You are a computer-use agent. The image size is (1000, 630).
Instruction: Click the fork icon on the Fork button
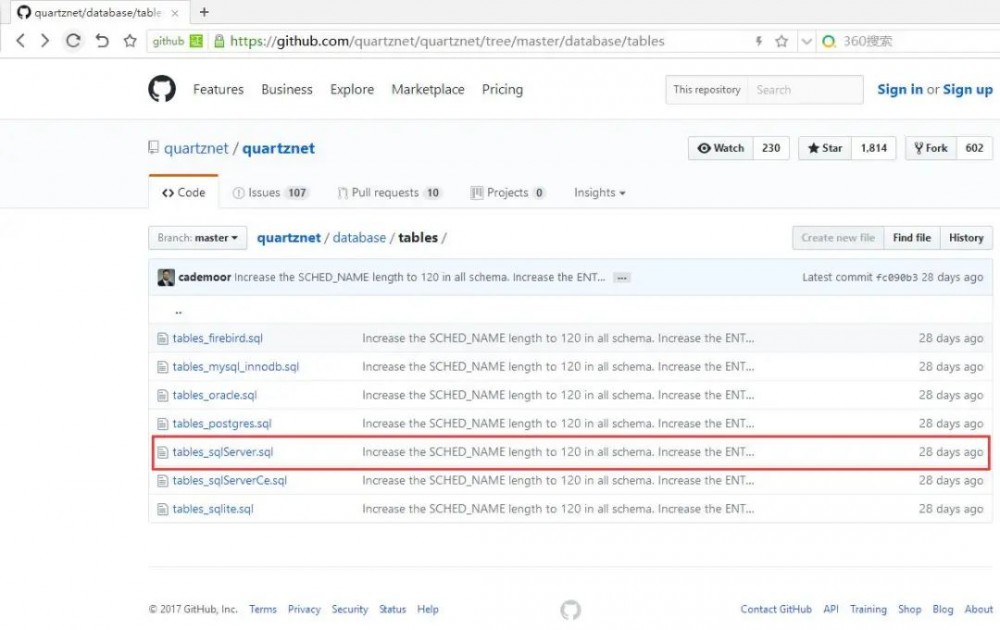tap(916, 148)
